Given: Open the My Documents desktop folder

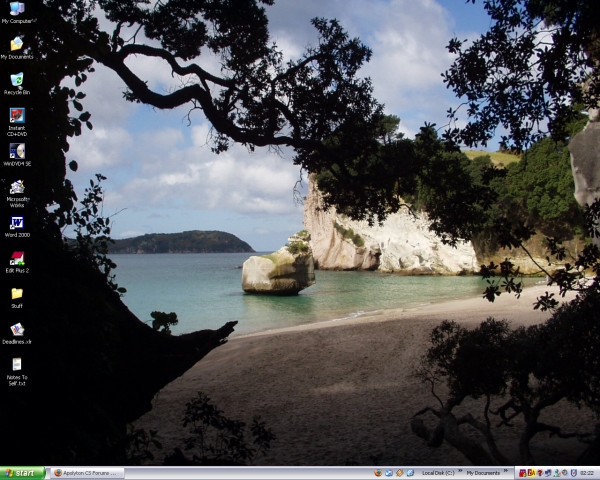Looking at the screenshot, I should pos(17,44).
